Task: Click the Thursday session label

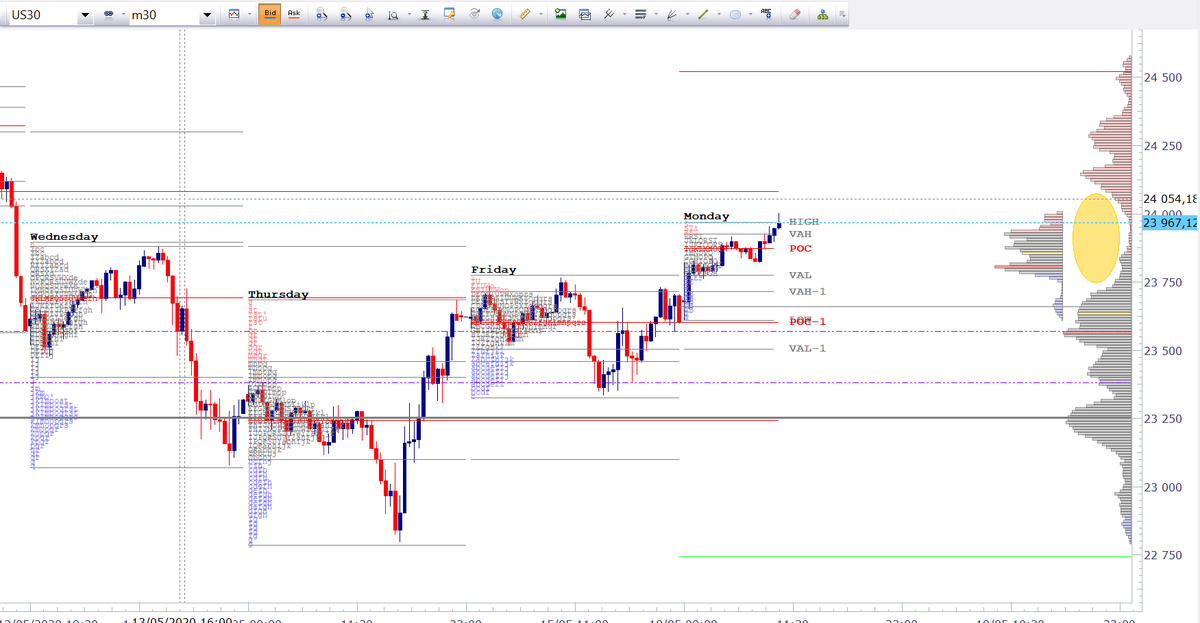Action: point(278,295)
